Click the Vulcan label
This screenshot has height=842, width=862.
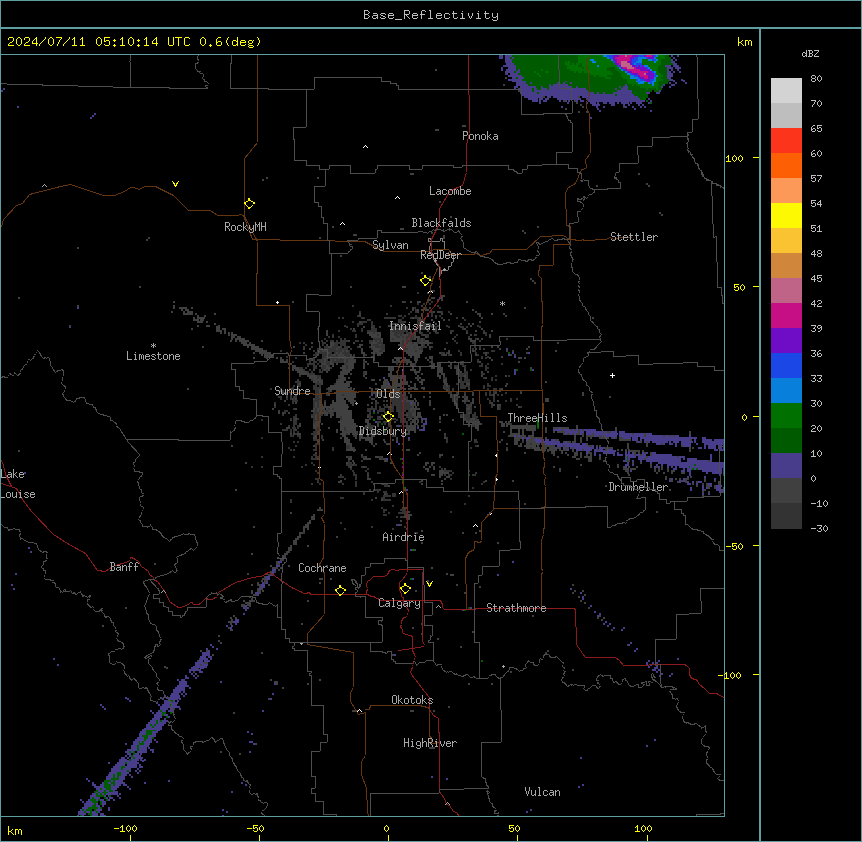pyautogui.click(x=542, y=792)
